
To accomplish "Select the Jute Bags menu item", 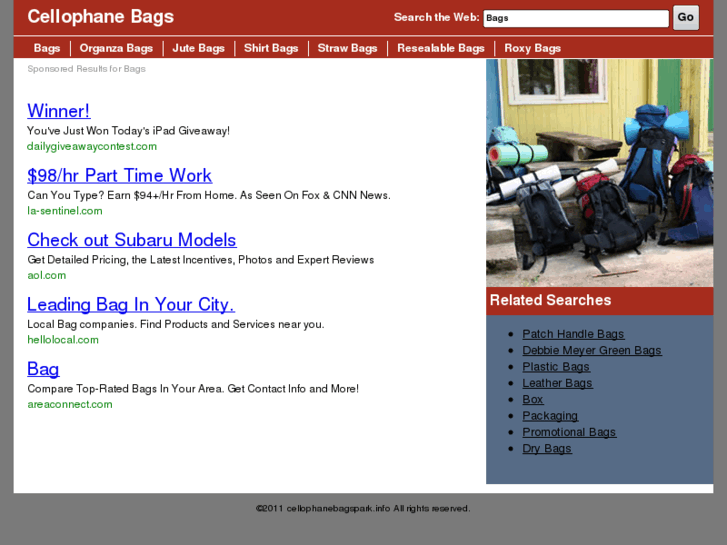I will (x=198, y=48).
